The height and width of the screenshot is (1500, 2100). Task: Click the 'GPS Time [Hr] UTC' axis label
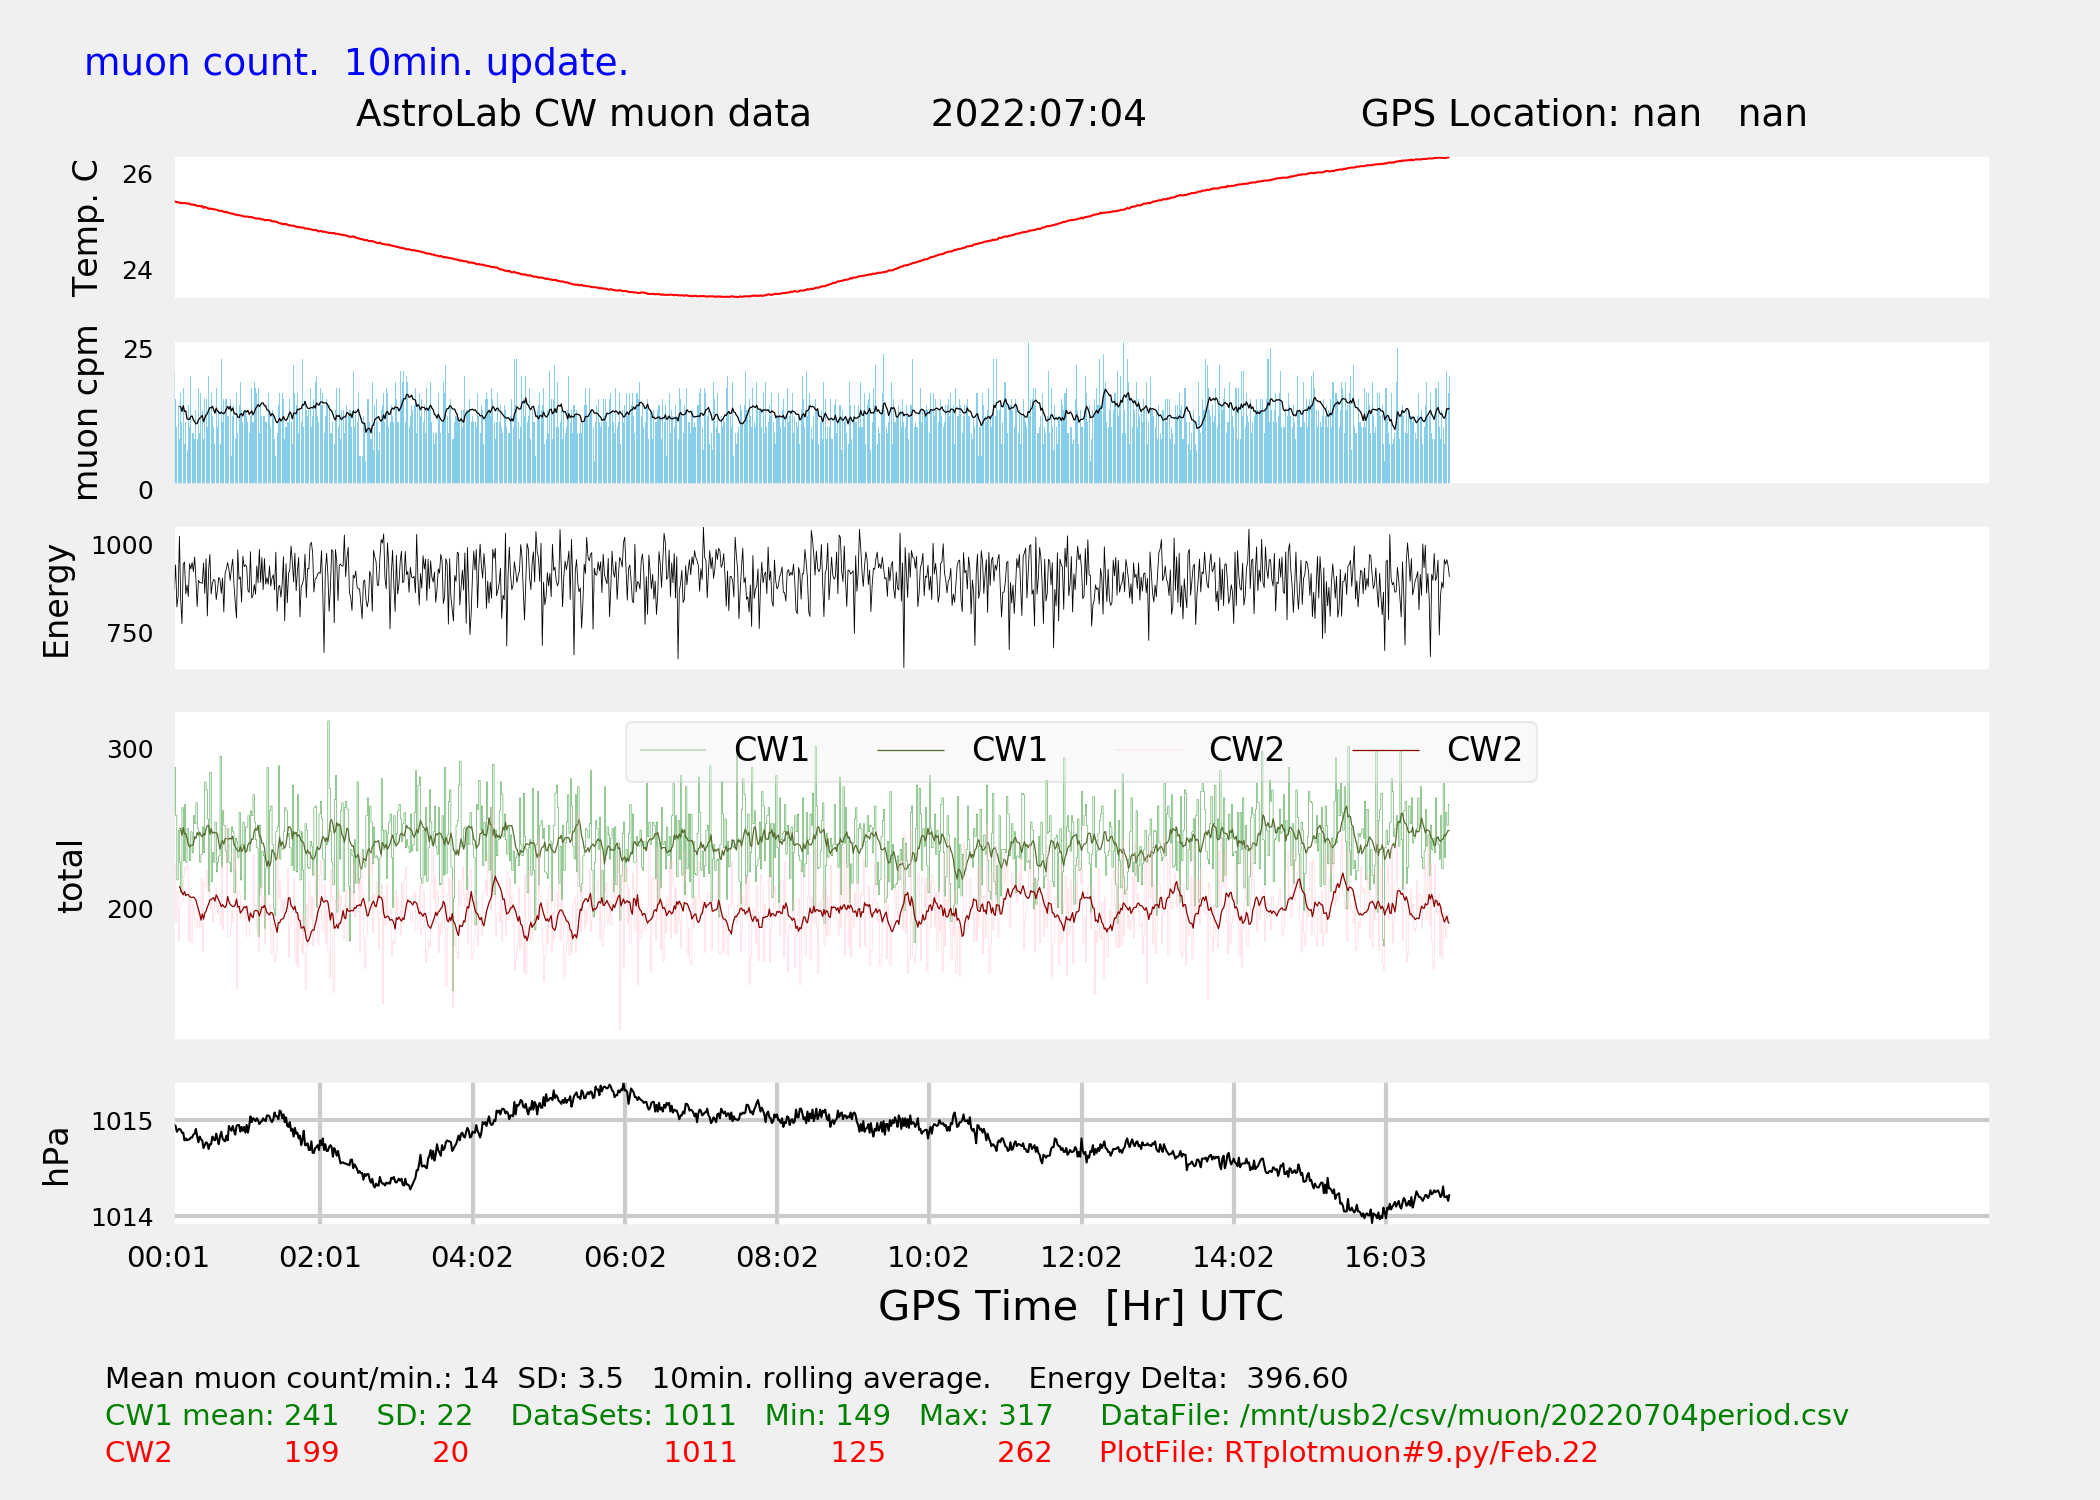point(1080,1306)
